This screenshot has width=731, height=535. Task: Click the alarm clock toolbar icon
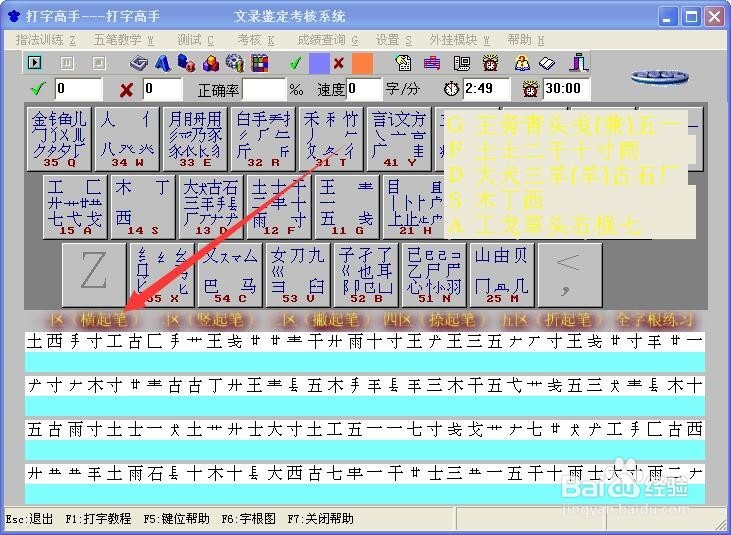tap(490, 63)
